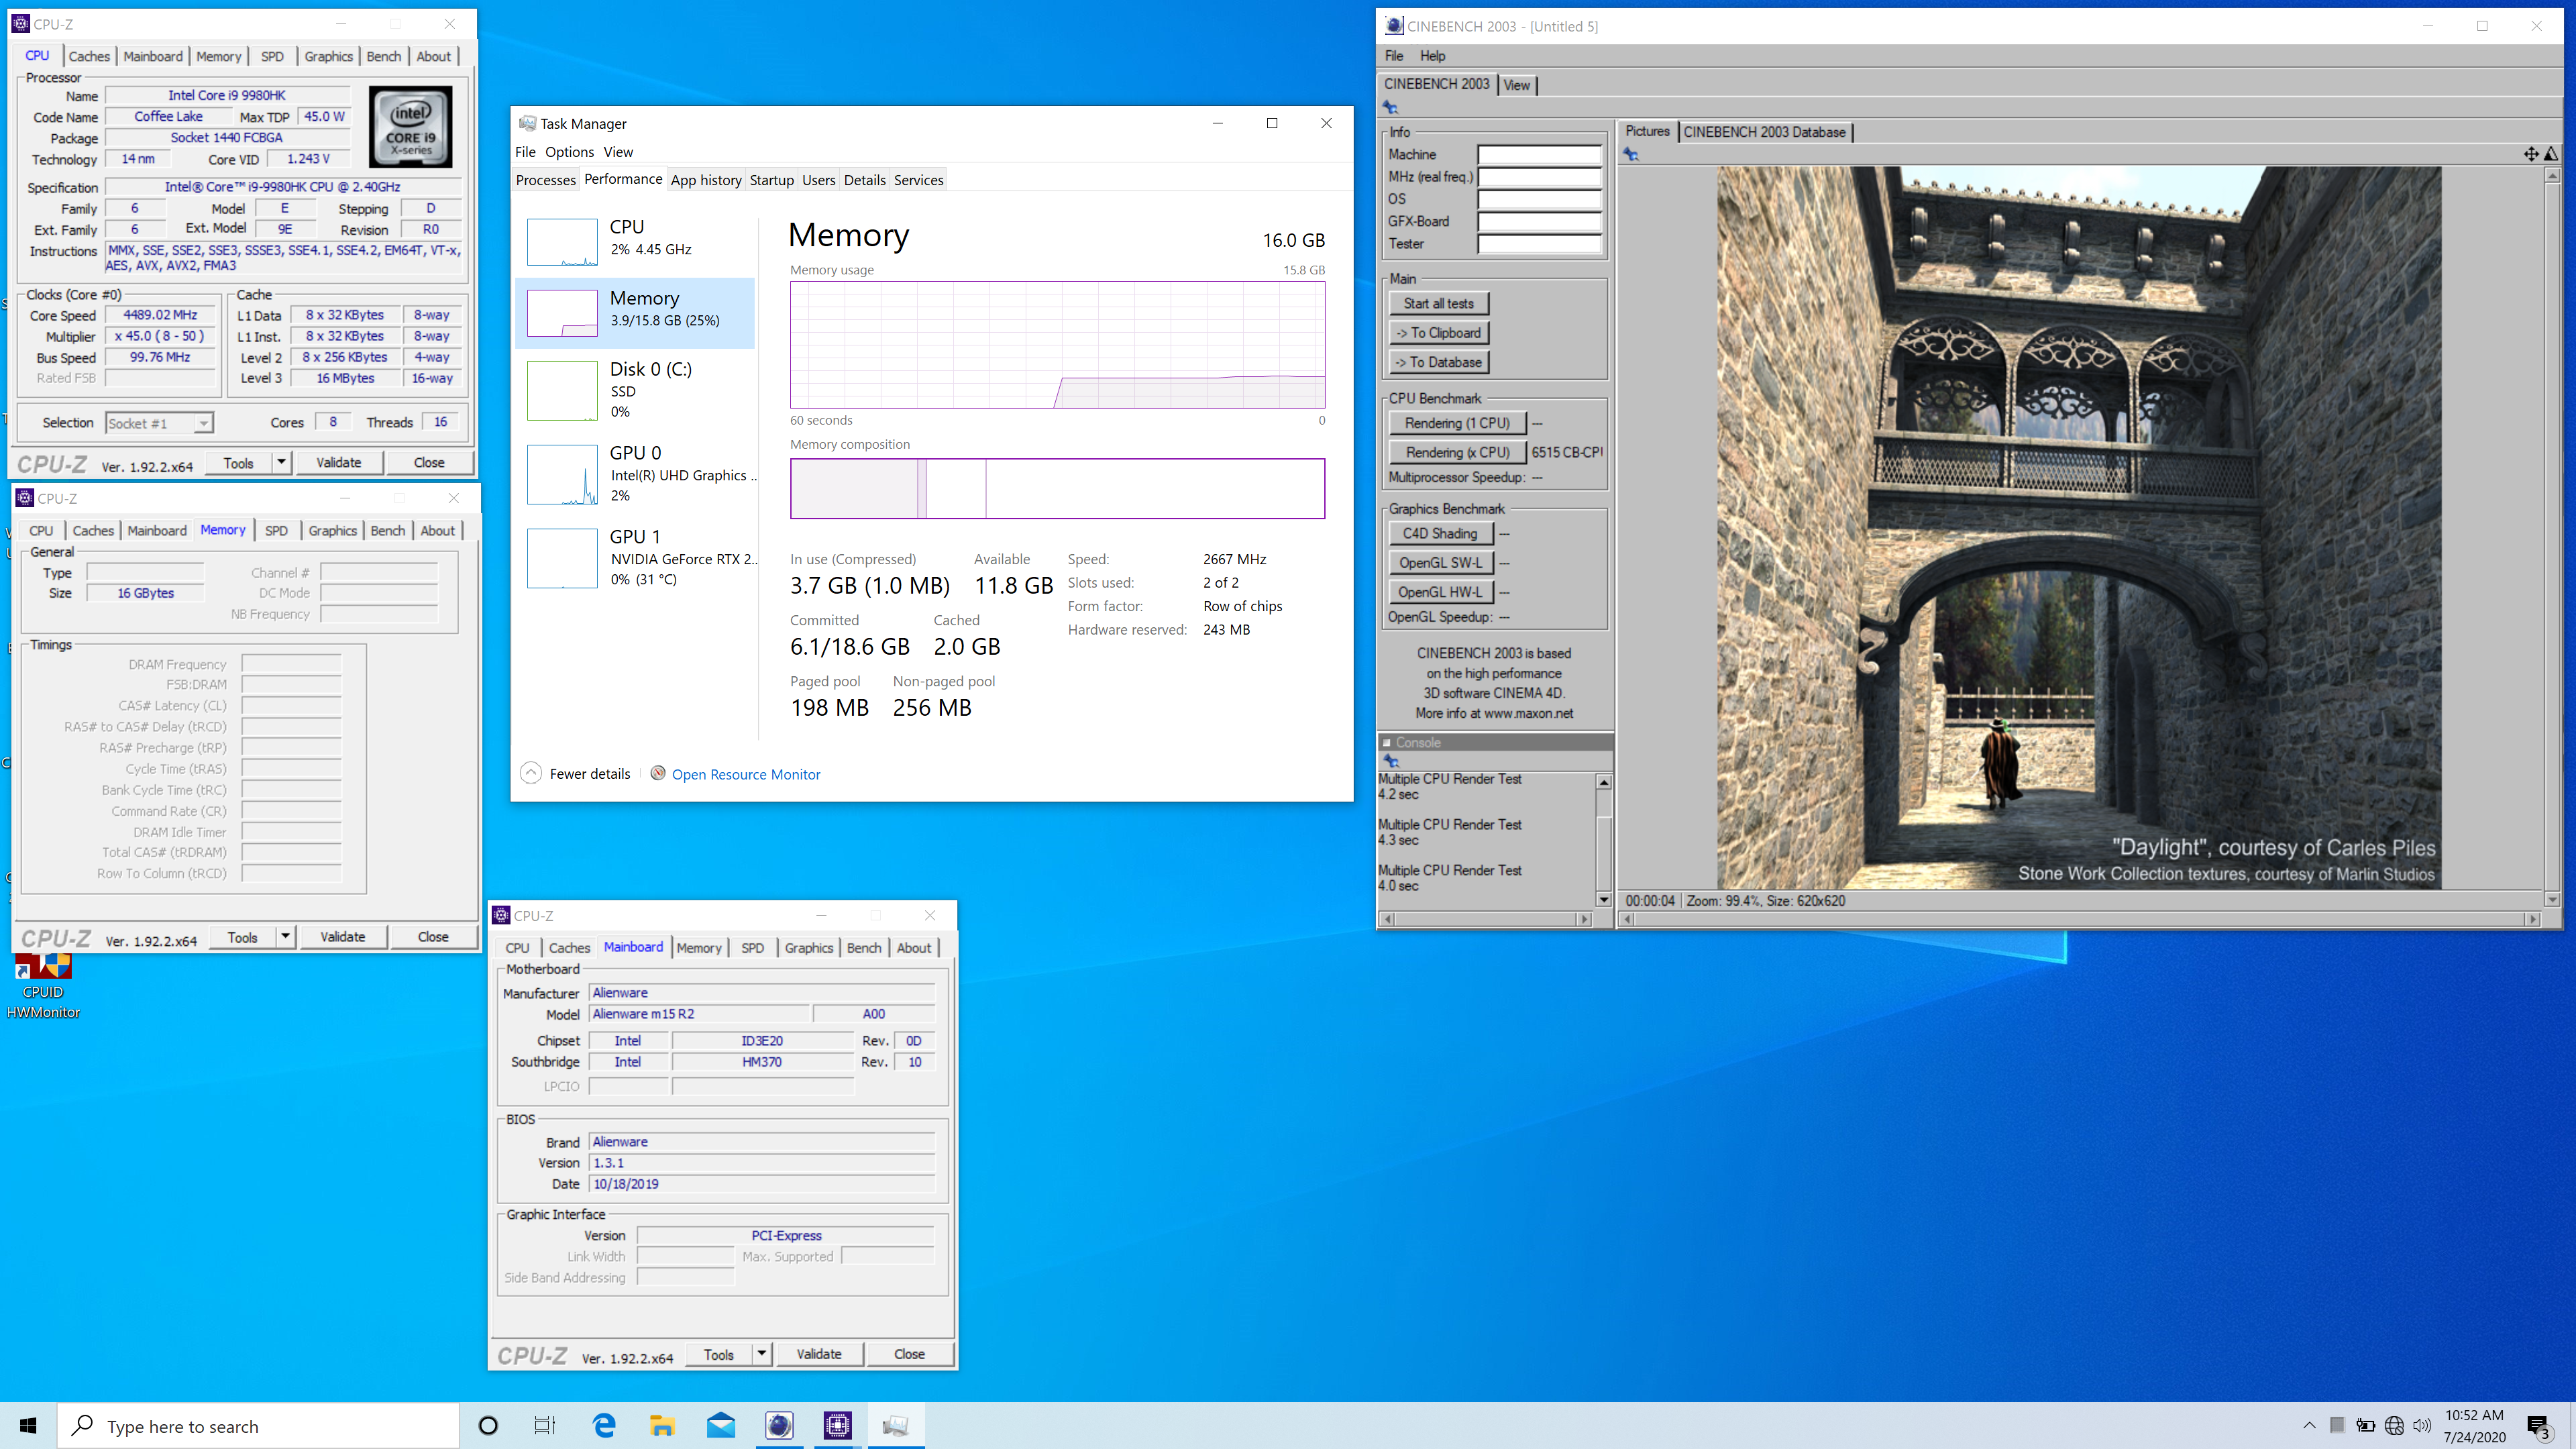Open File Explorer from the taskbar
Image resolution: width=2576 pixels, height=1449 pixels.
662,1425
